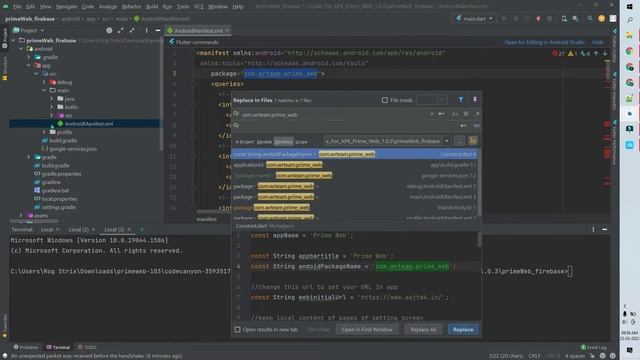Image resolution: width=640 pixels, height=360 pixels.
Task: Open the directory path dropdown arrow
Action: (x=447, y=141)
